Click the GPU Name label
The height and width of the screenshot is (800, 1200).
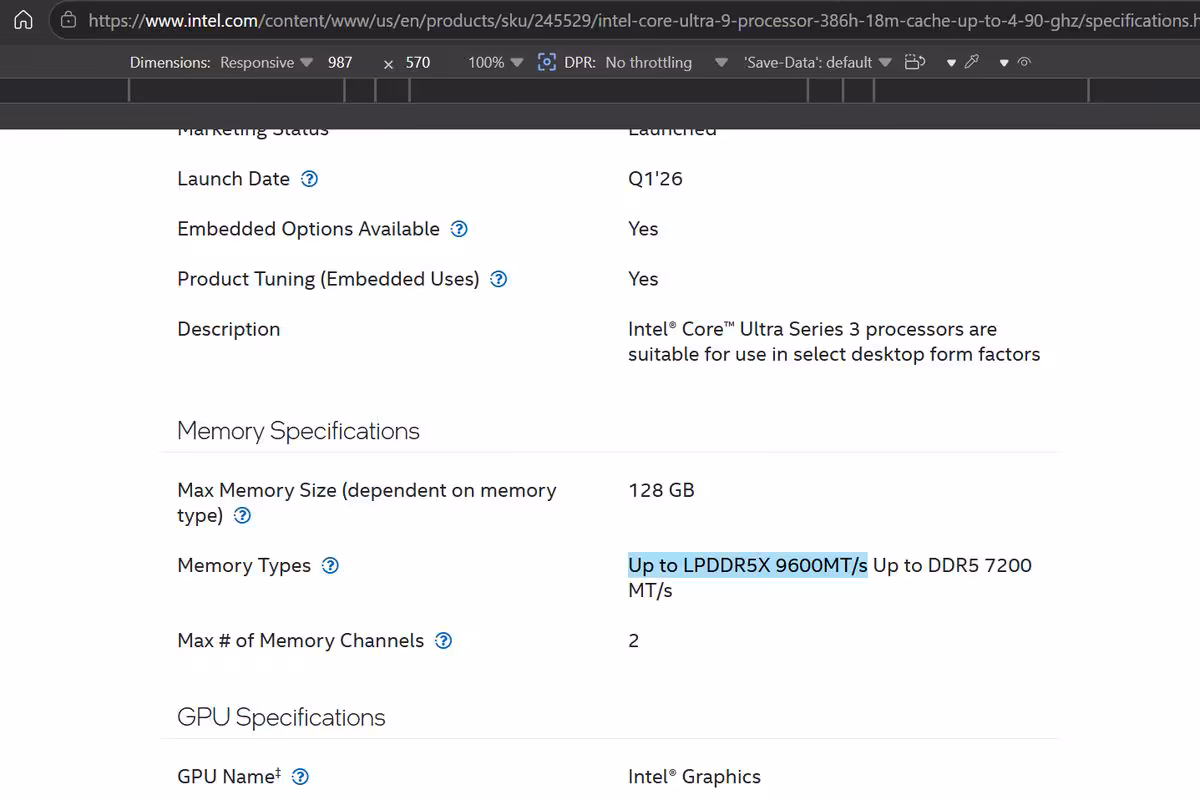(x=229, y=777)
